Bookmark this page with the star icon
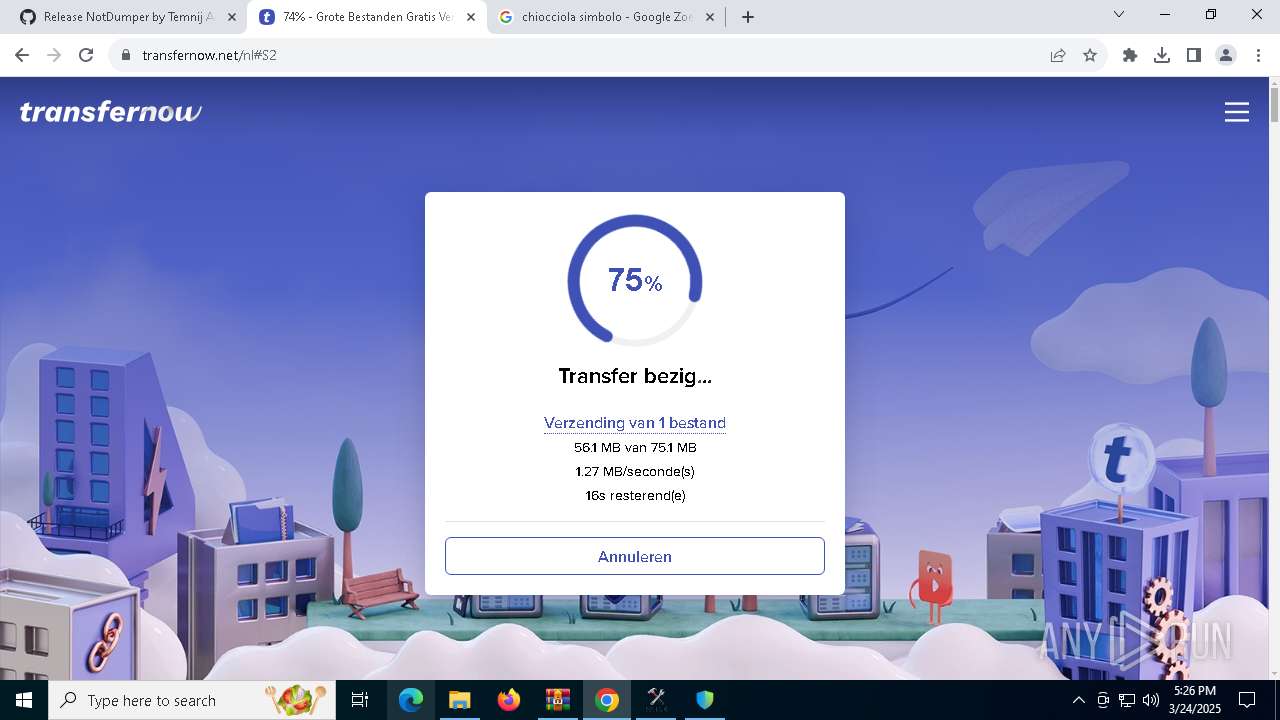 click(x=1090, y=55)
